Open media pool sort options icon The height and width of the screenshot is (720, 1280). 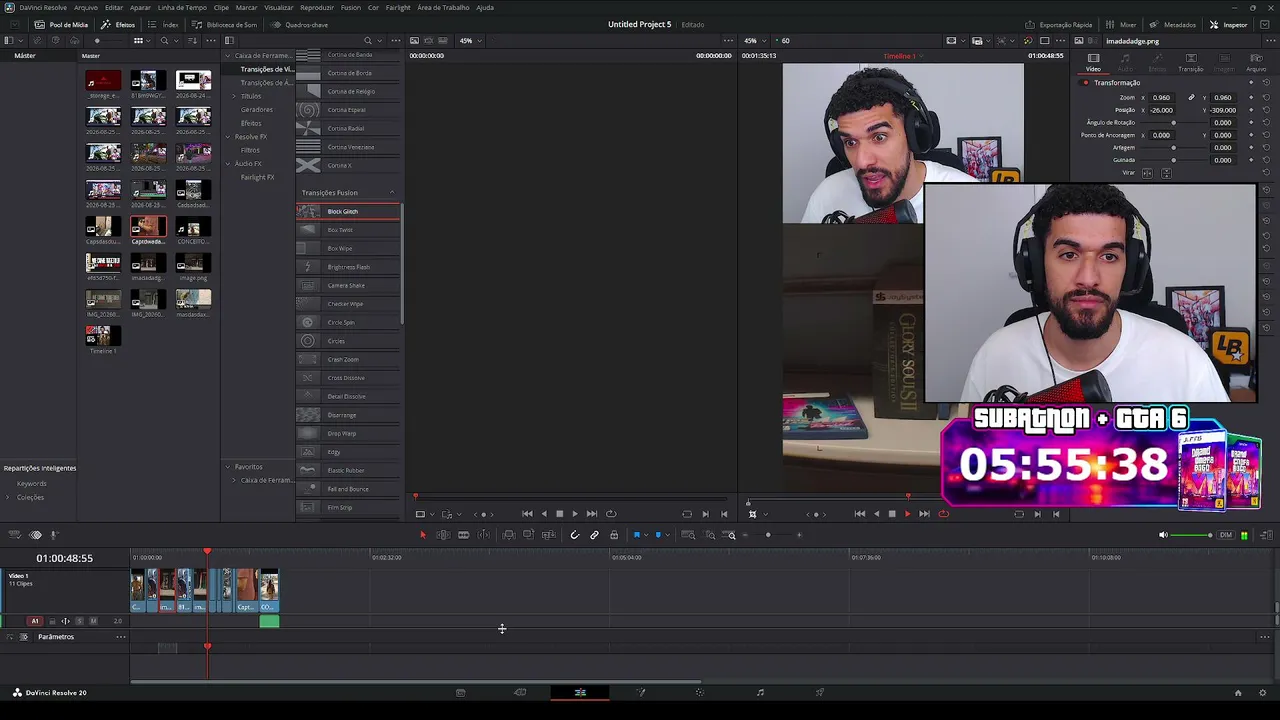[191, 41]
